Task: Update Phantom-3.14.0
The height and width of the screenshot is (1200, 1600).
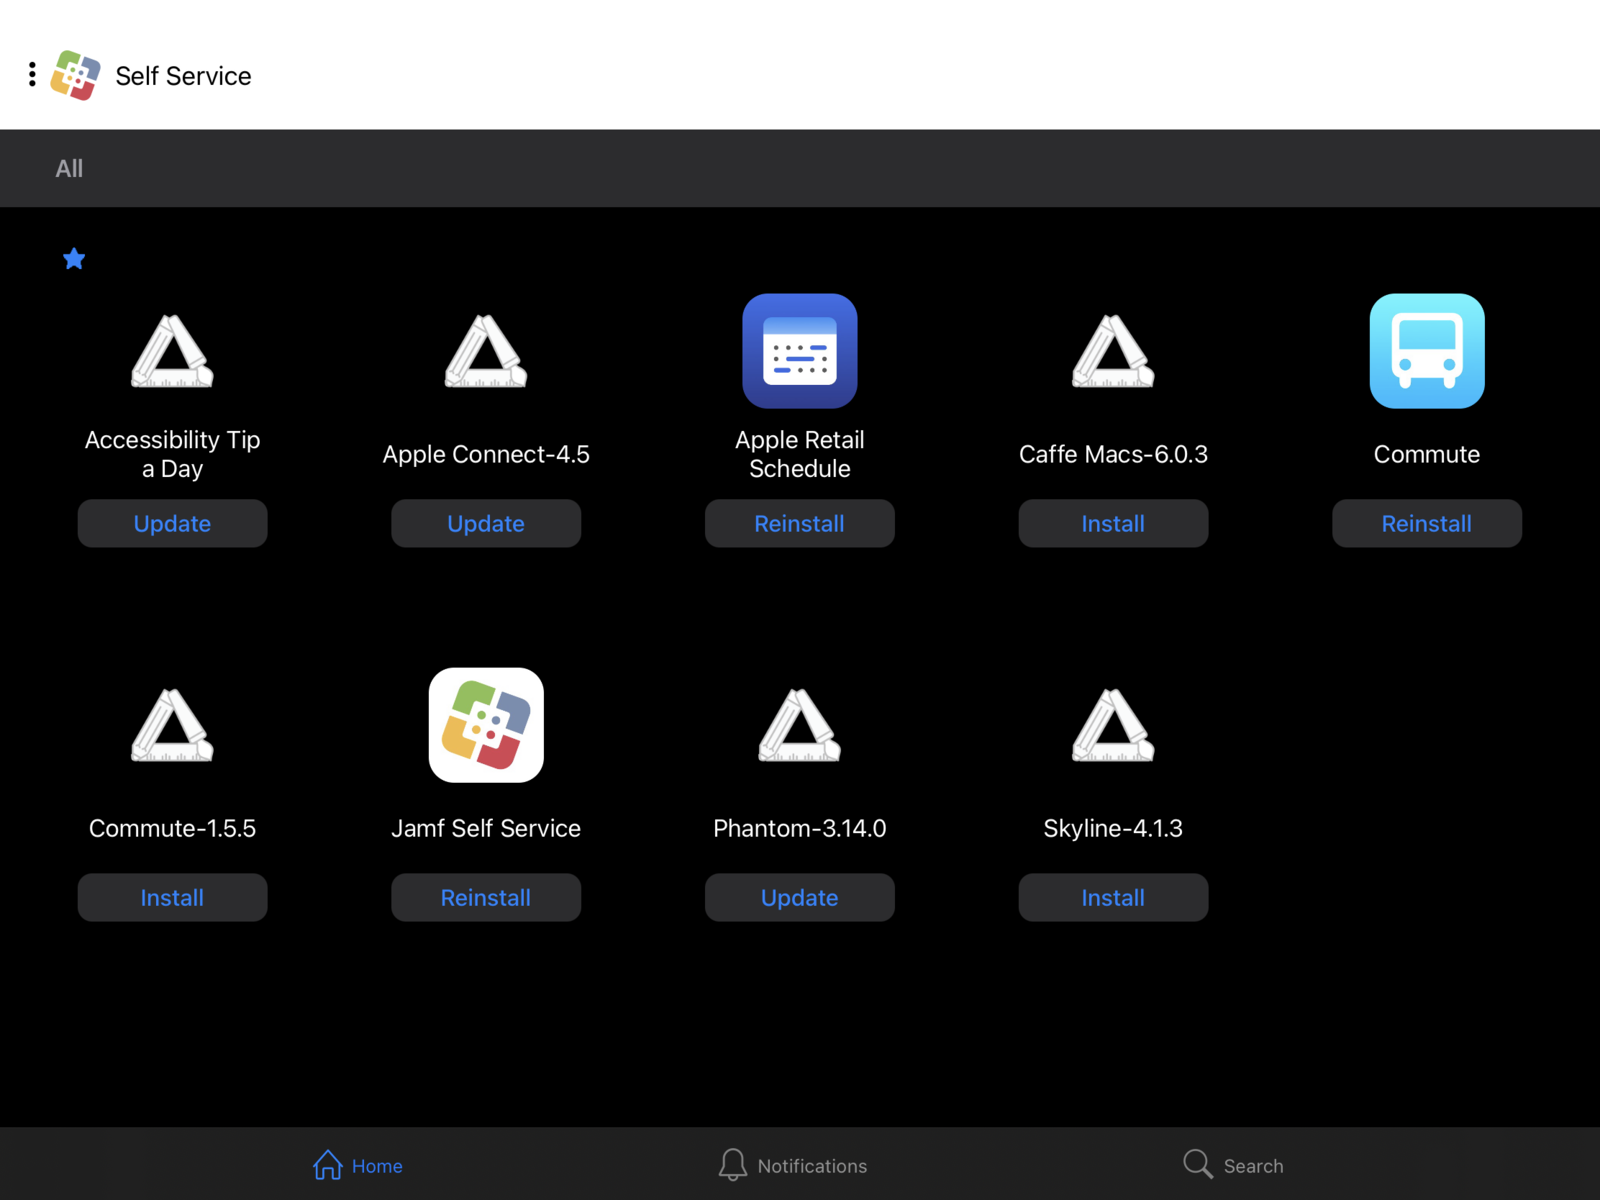Action: pyautogui.click(x=800, y=897)
